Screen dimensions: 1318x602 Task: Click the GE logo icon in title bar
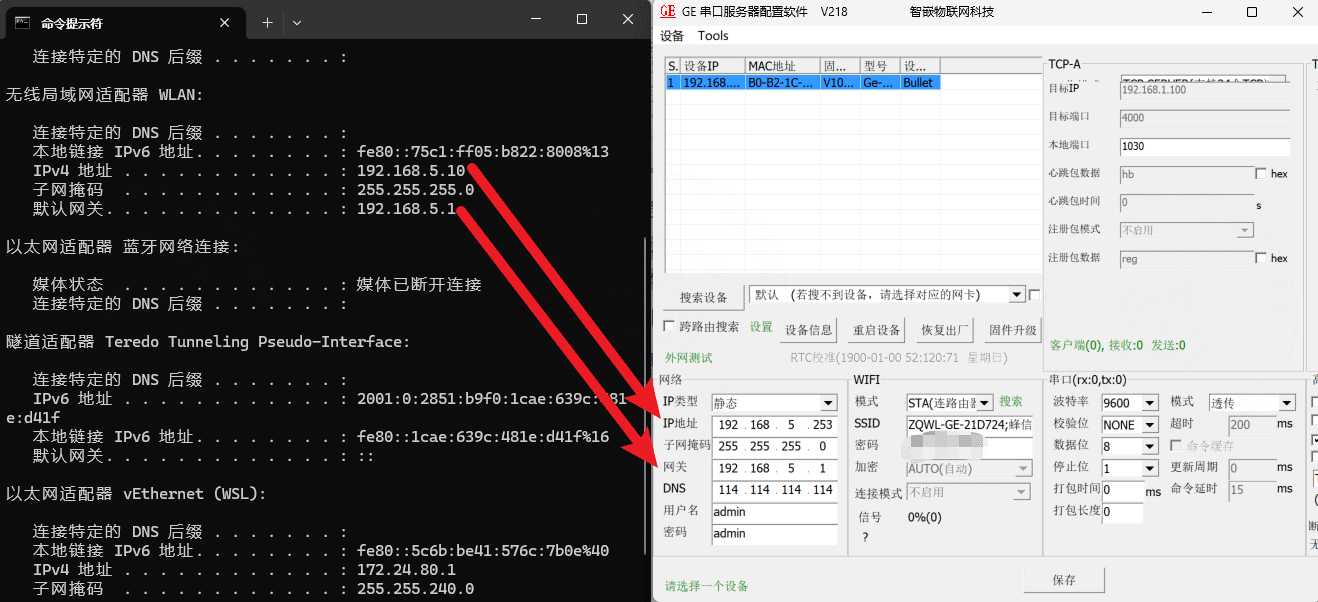coord(667,12)
